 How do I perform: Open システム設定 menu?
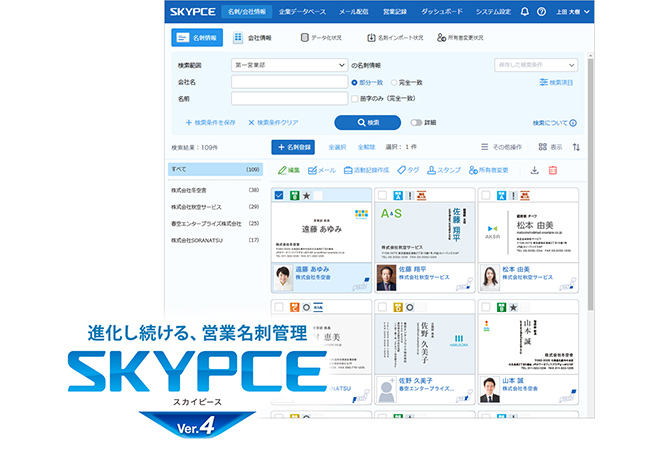click(493, 12)
